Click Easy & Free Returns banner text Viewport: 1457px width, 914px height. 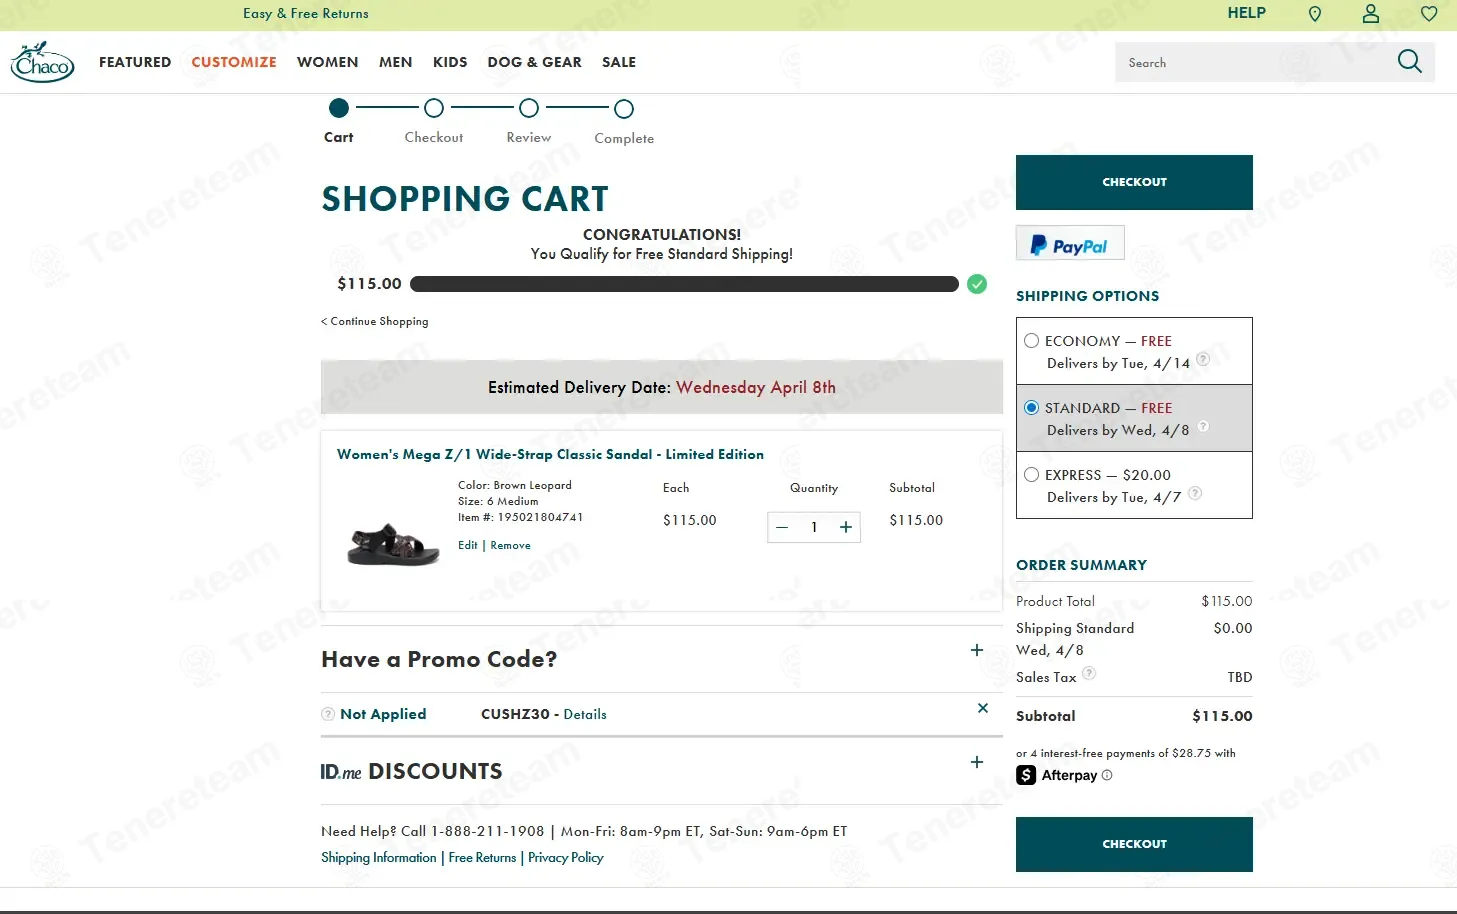coord(306,13)
